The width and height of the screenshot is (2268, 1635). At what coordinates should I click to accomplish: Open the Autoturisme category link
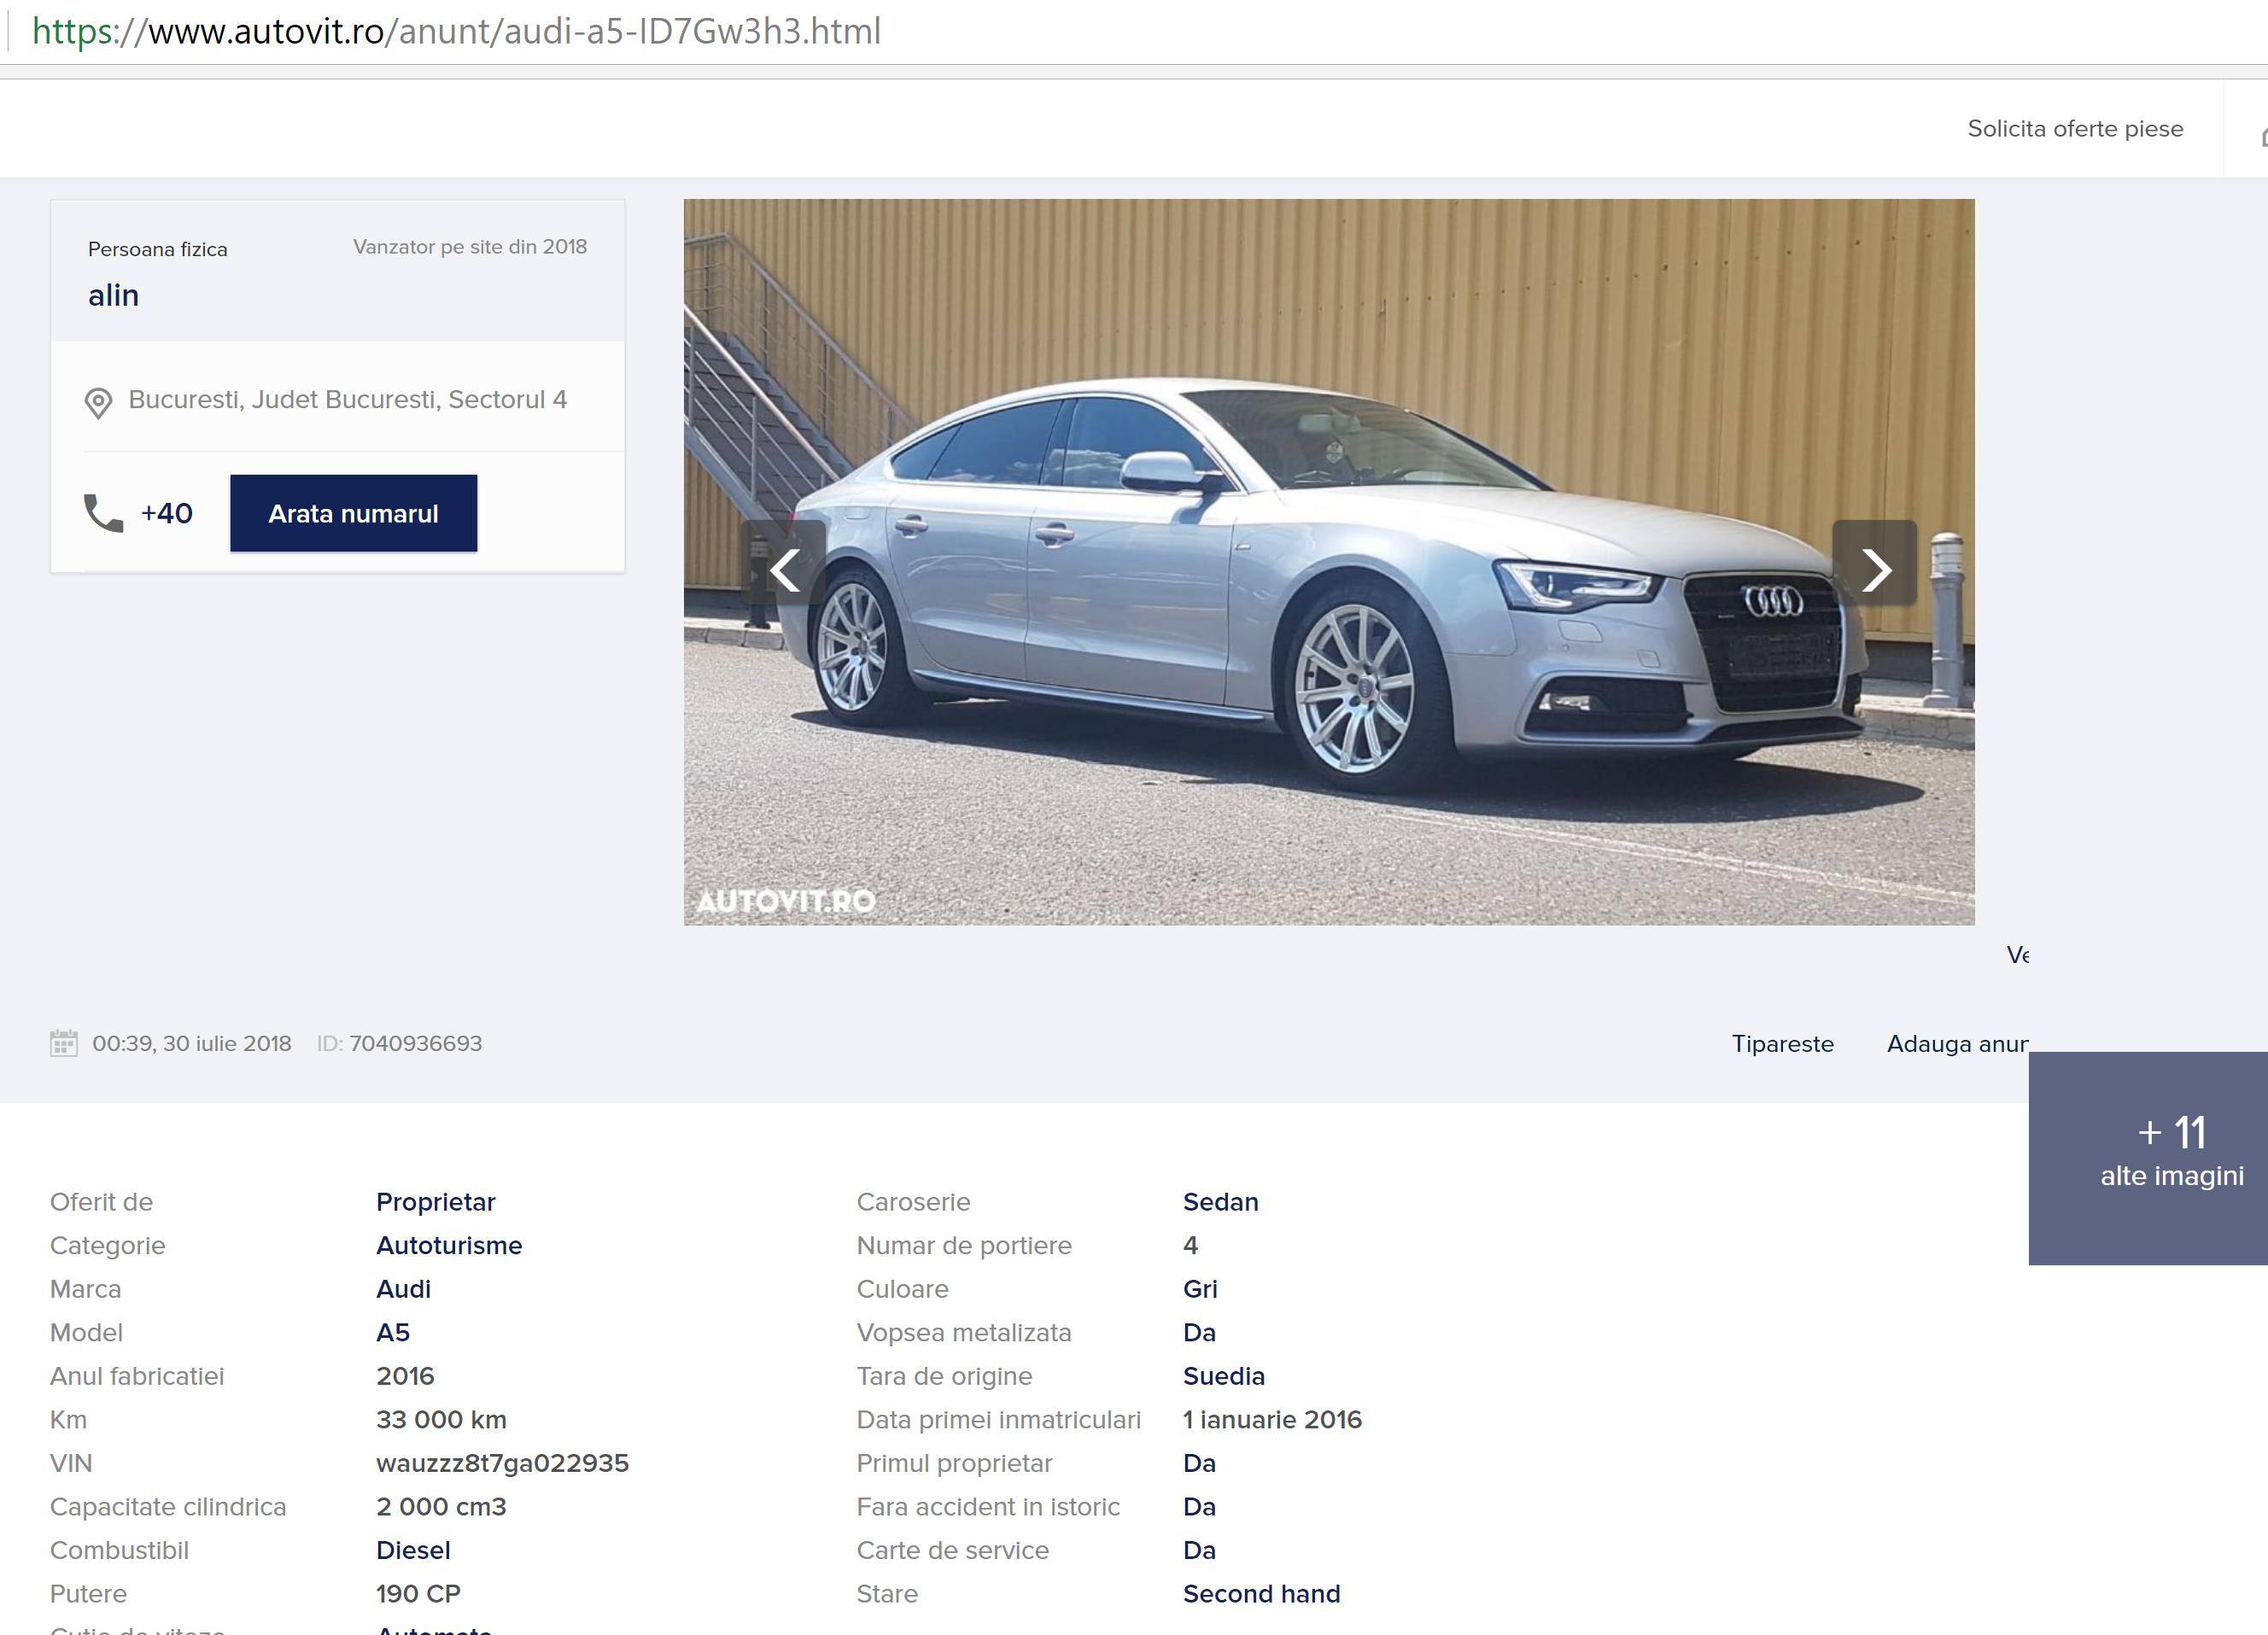click(449, 1245)
